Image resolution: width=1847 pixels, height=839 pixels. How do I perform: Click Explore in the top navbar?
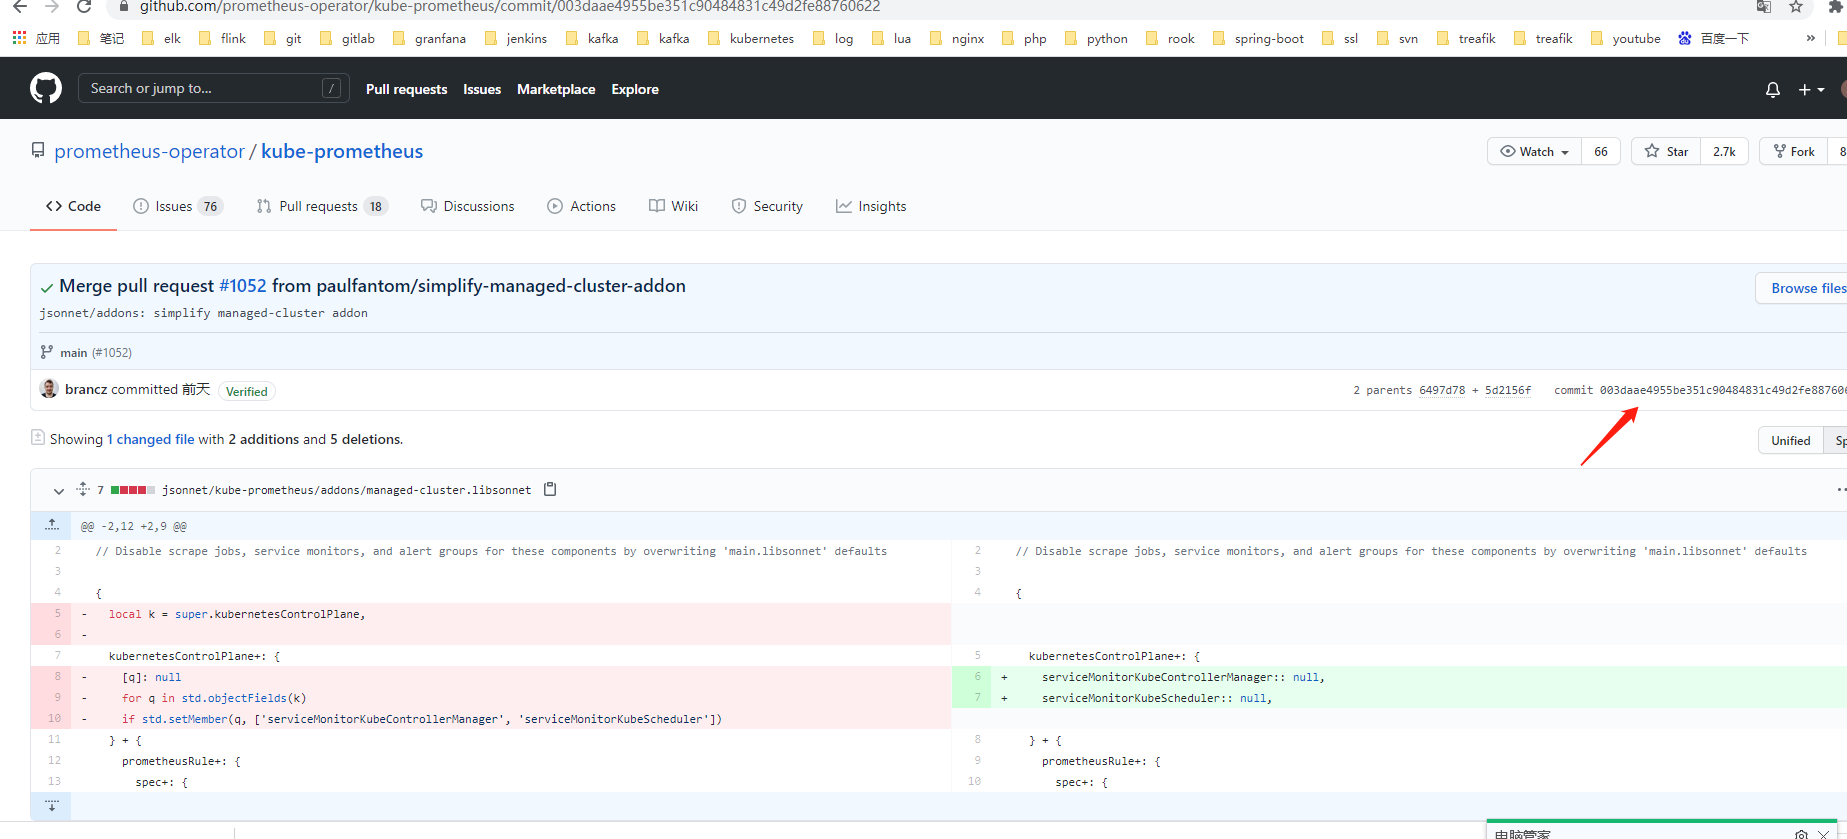(635, 89)
